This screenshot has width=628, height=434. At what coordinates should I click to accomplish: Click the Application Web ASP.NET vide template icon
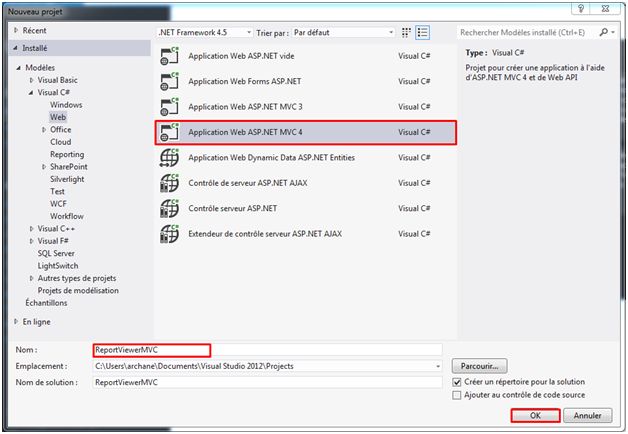[x=169, y=56]
